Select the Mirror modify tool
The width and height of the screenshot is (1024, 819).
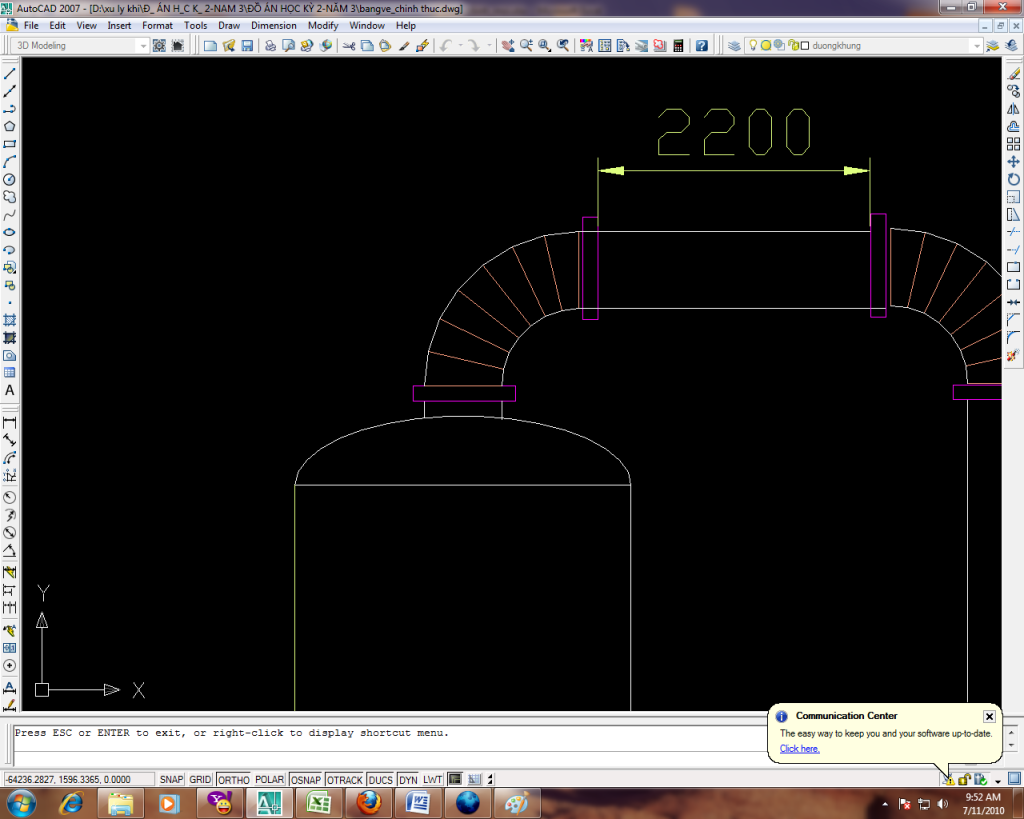click(x=1013, y=108)
